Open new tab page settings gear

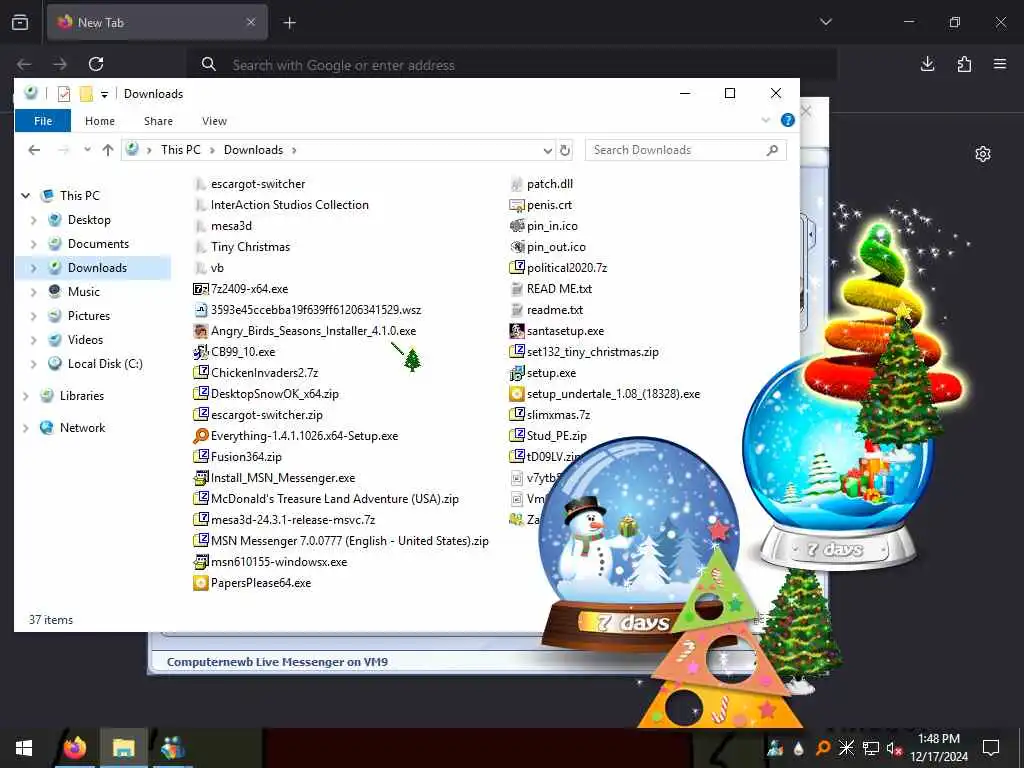coord(983,154)
